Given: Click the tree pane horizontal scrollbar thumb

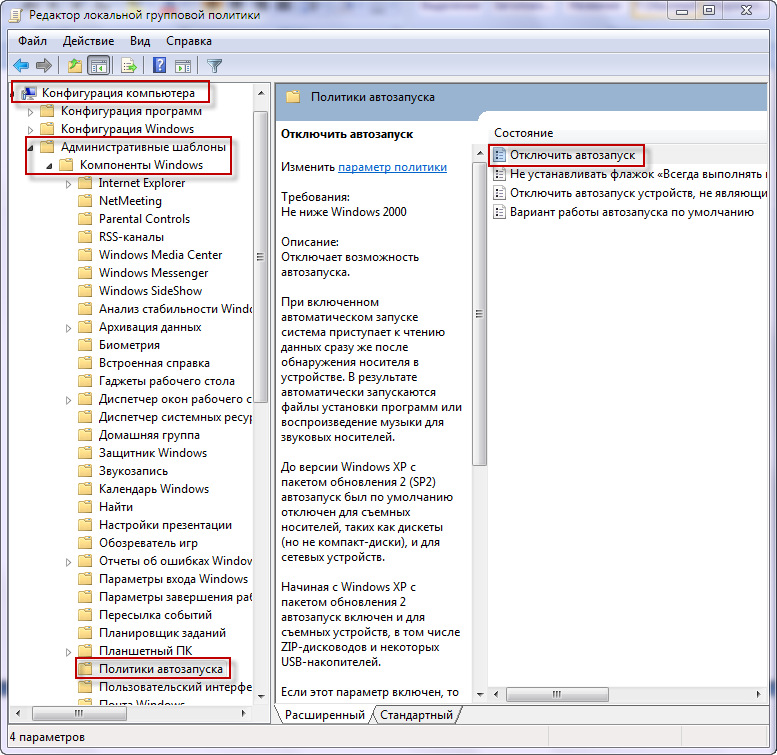Looking at the screenshot, I should pyautogui.click(x=79, y=713).
